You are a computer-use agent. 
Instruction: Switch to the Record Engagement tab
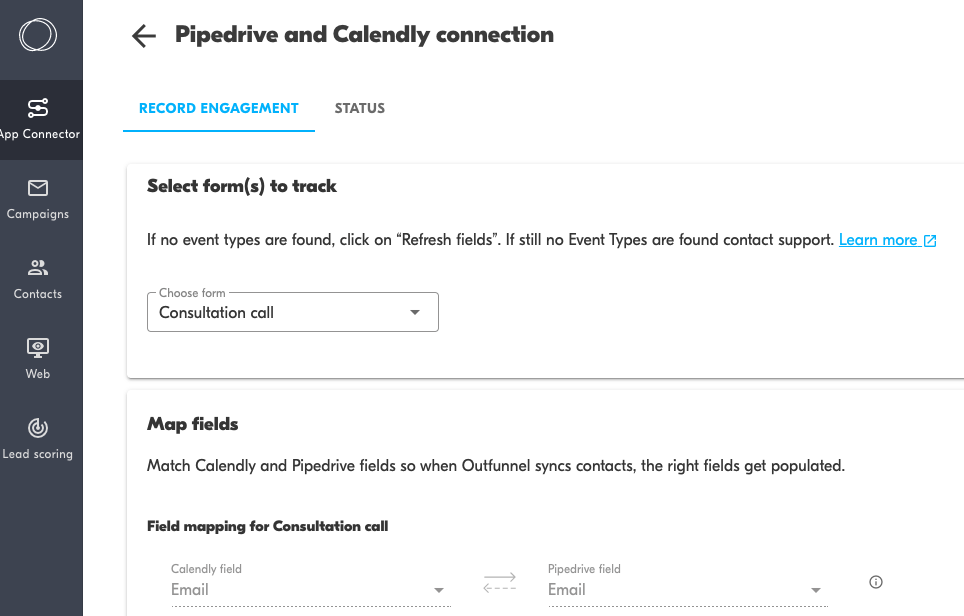tap(218, 108)
